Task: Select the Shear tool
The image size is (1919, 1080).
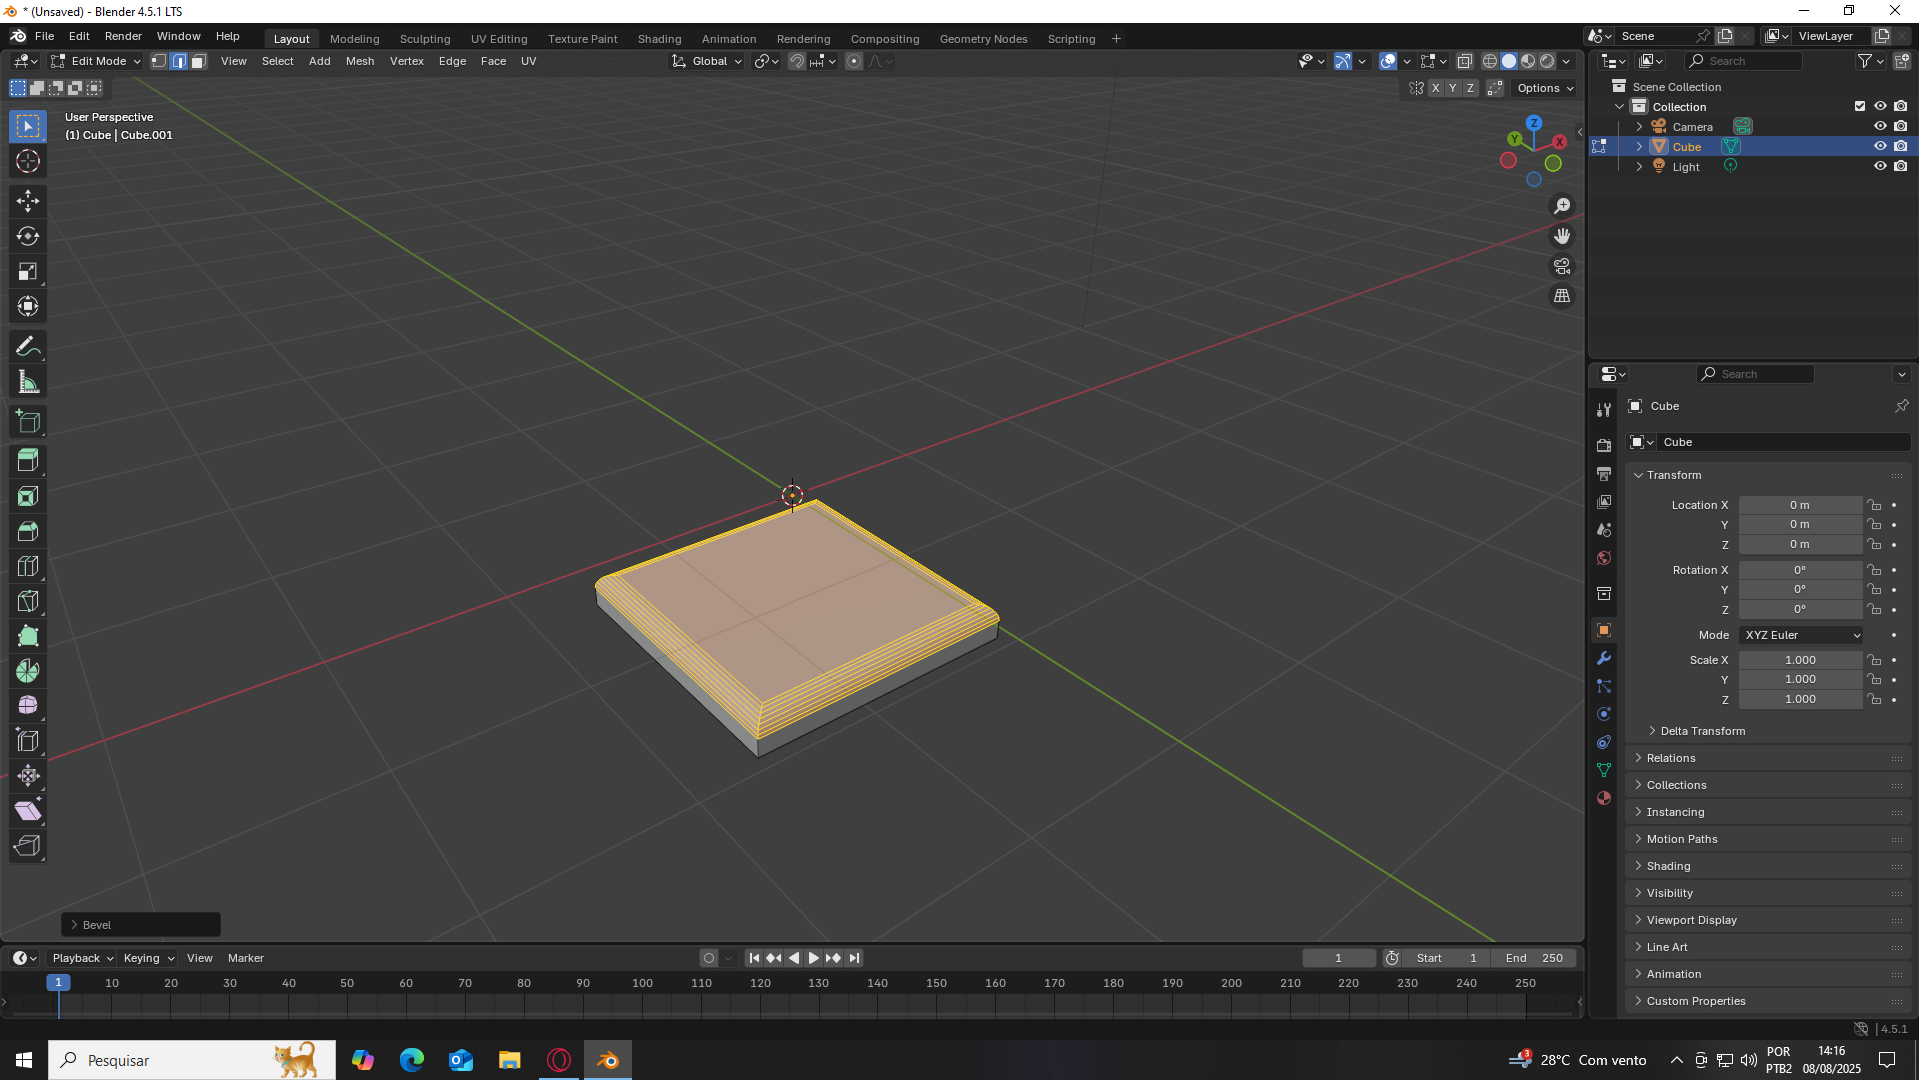Action: [x=28, y=811]
